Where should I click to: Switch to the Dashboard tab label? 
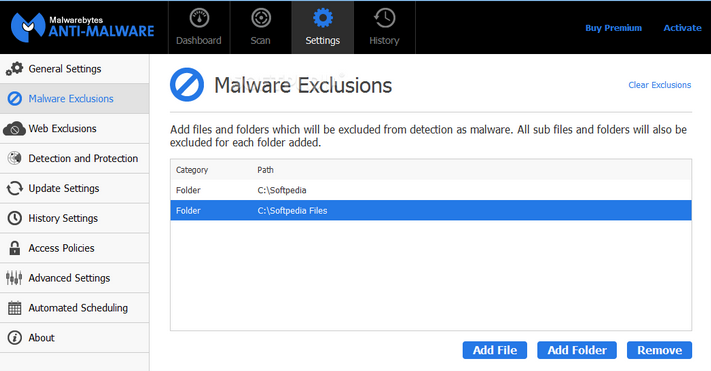199,40
